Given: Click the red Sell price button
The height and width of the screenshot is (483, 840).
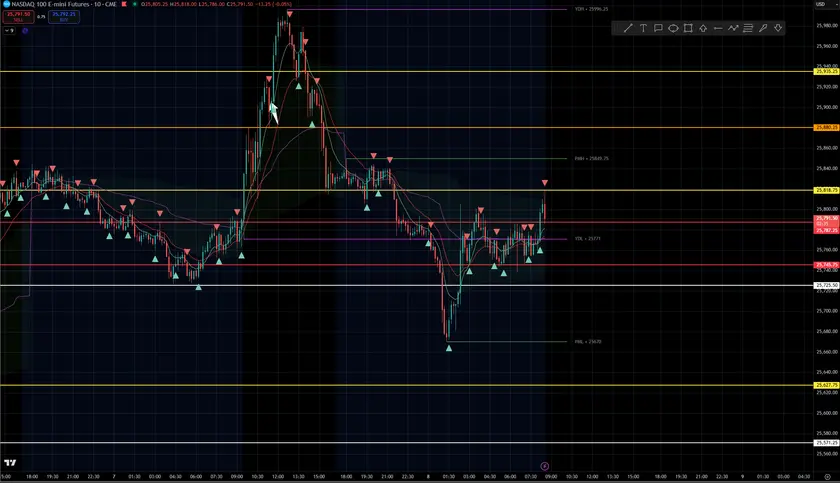Looking at the screenshot, I should click(14, 17).
